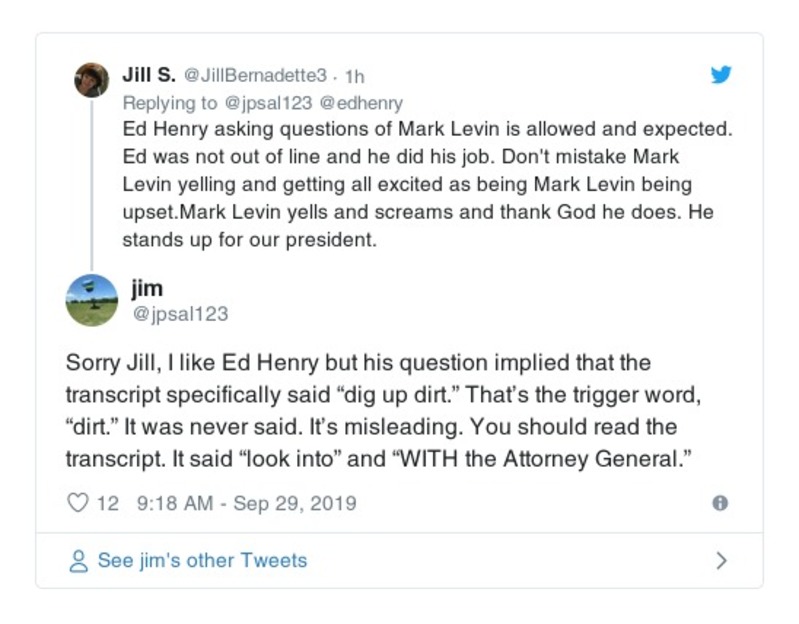Open jim's round profile avatar
Image resolution: width=799 pixels, height=624 pixels.
click(91, 300)
